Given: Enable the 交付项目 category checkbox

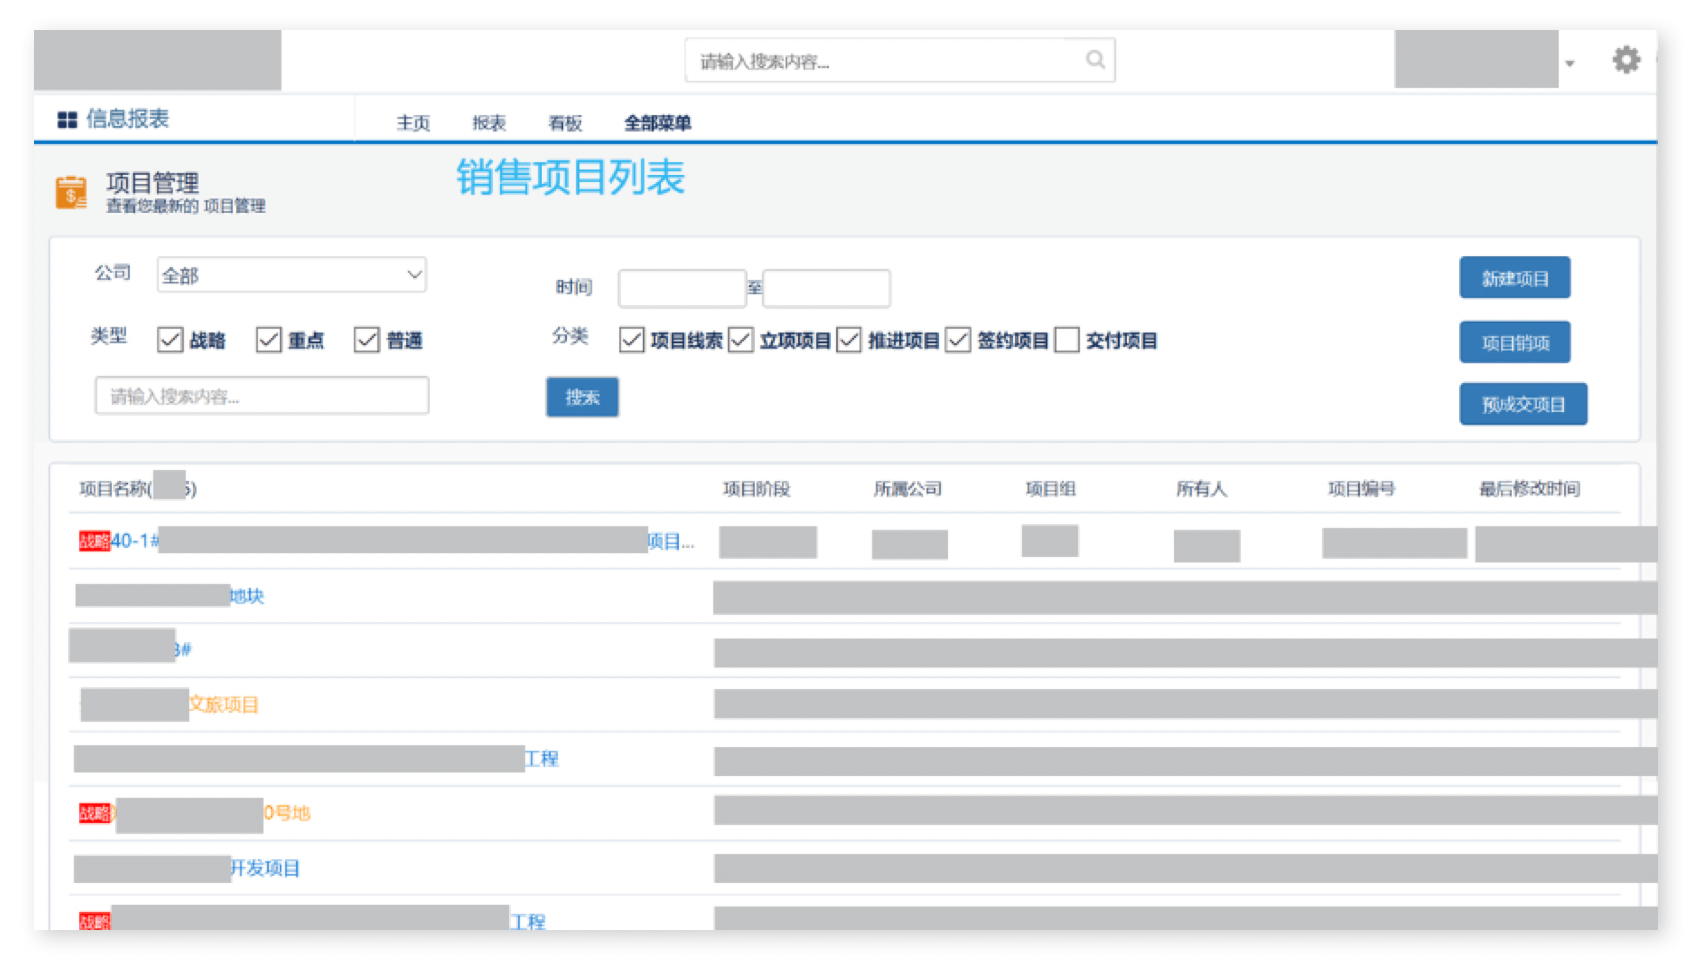Looking at the screenshot, I should pos(1067,340).
